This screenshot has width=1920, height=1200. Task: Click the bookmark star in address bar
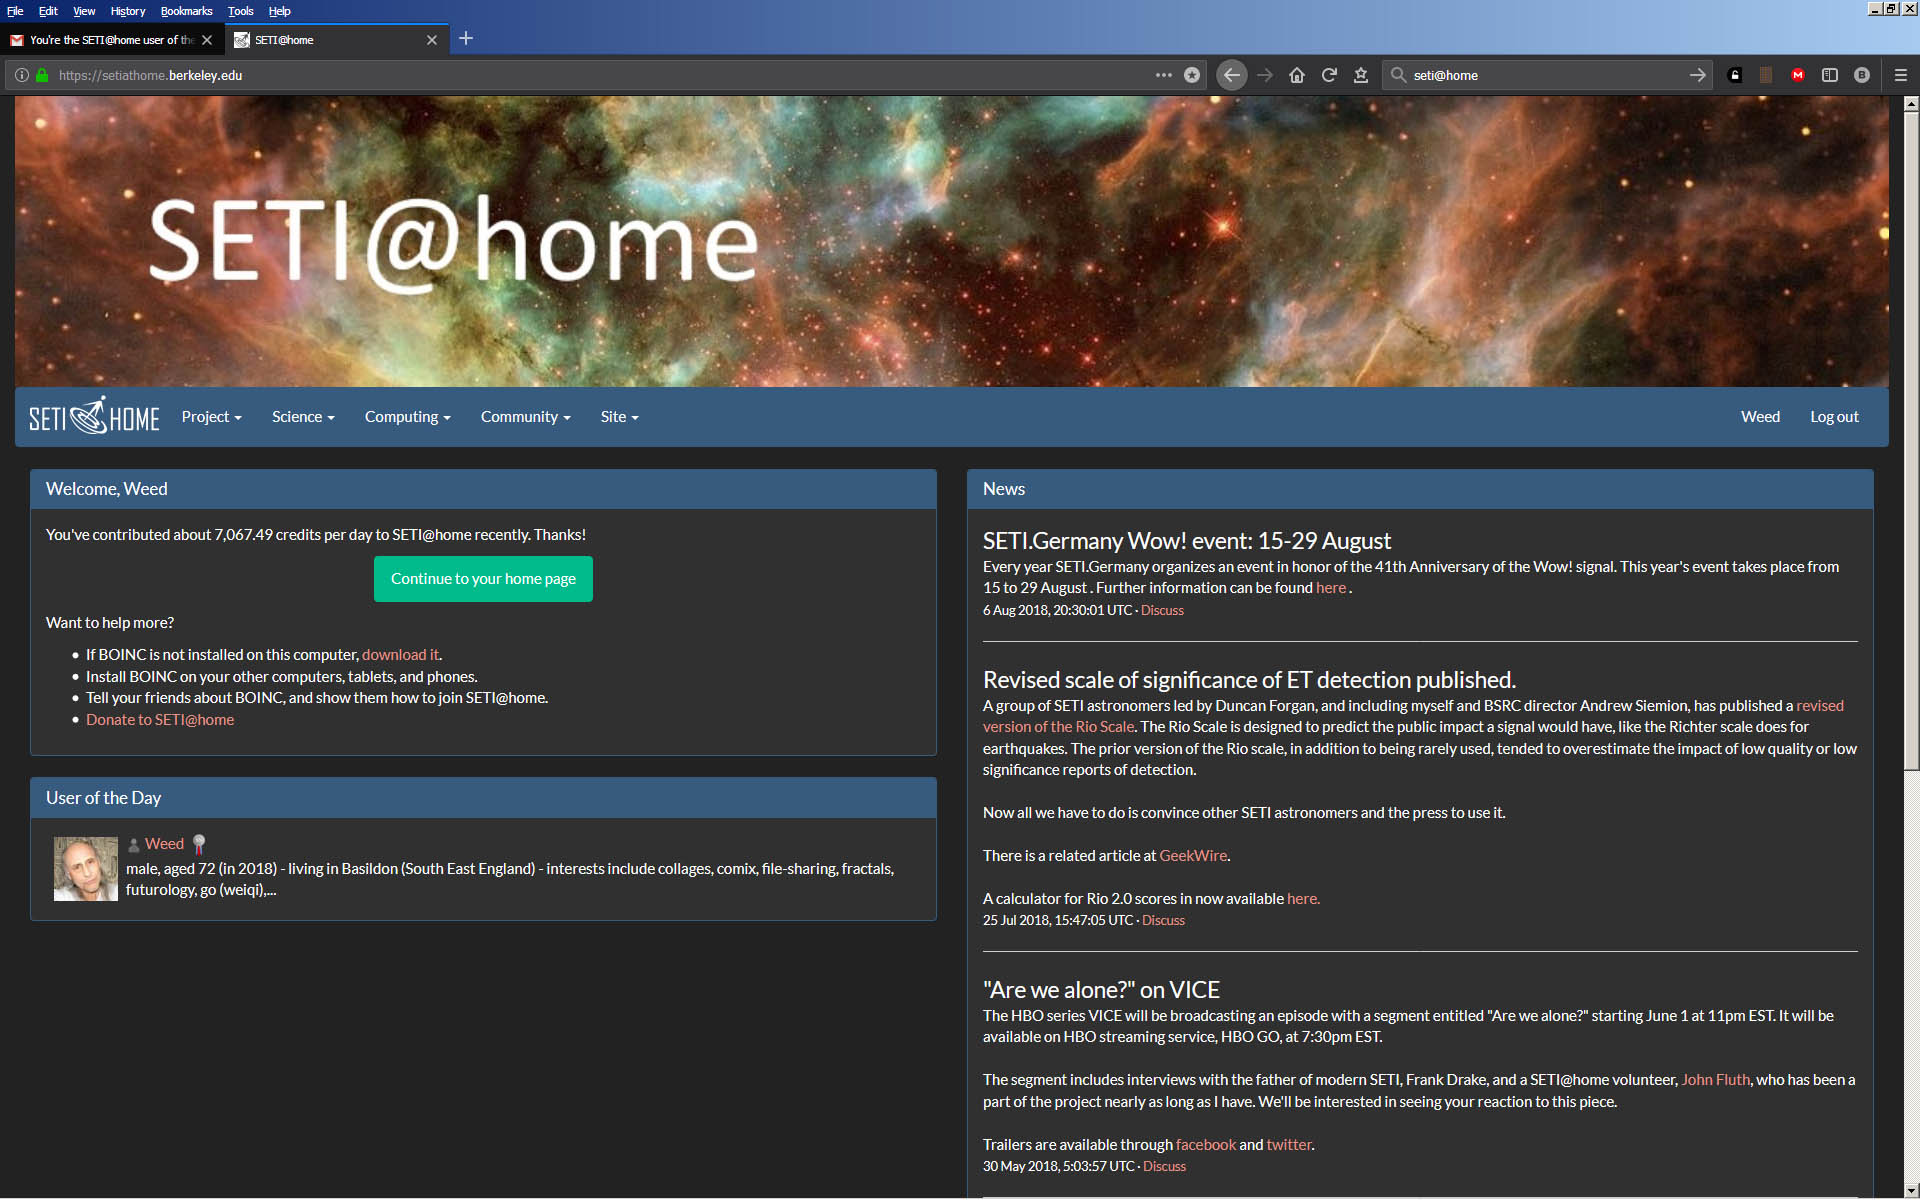tap(1192, 75)
